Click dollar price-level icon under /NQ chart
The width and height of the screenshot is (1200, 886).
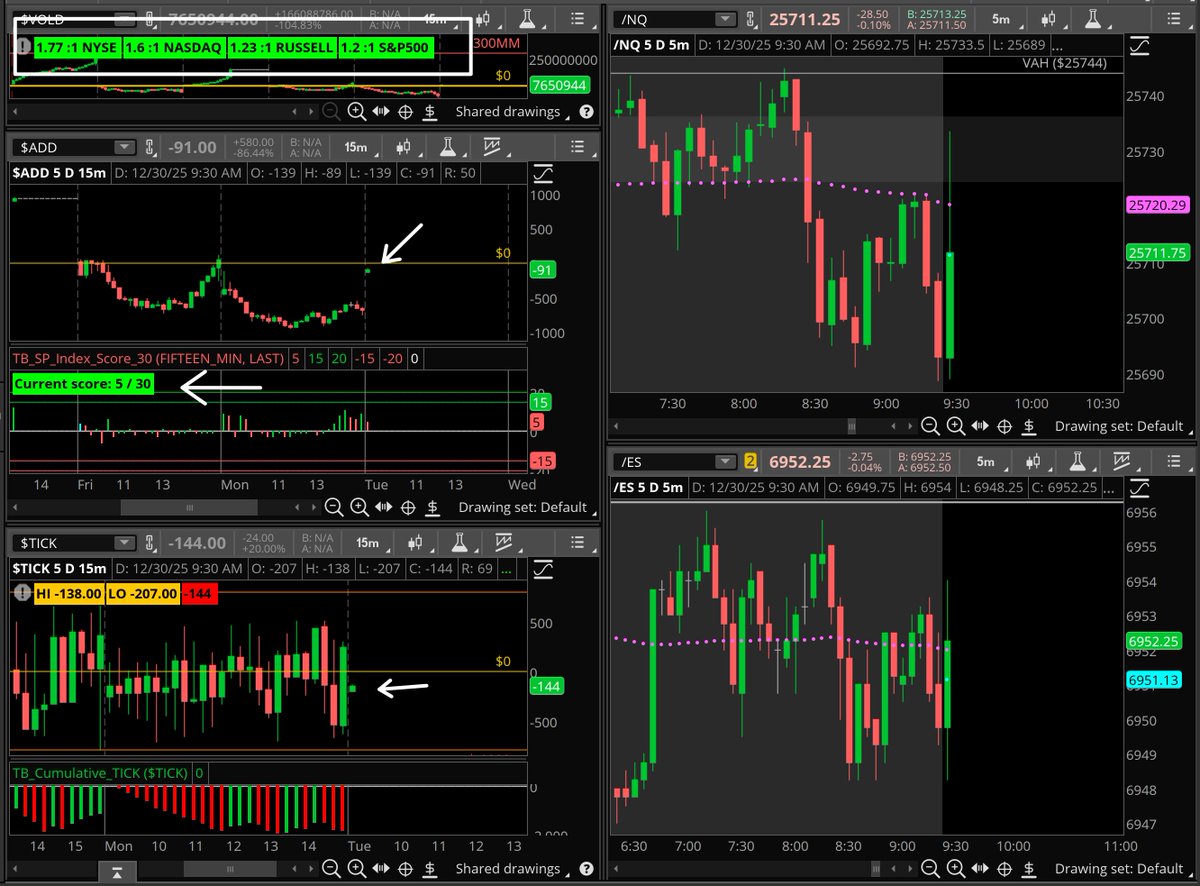click(1029, 426)
